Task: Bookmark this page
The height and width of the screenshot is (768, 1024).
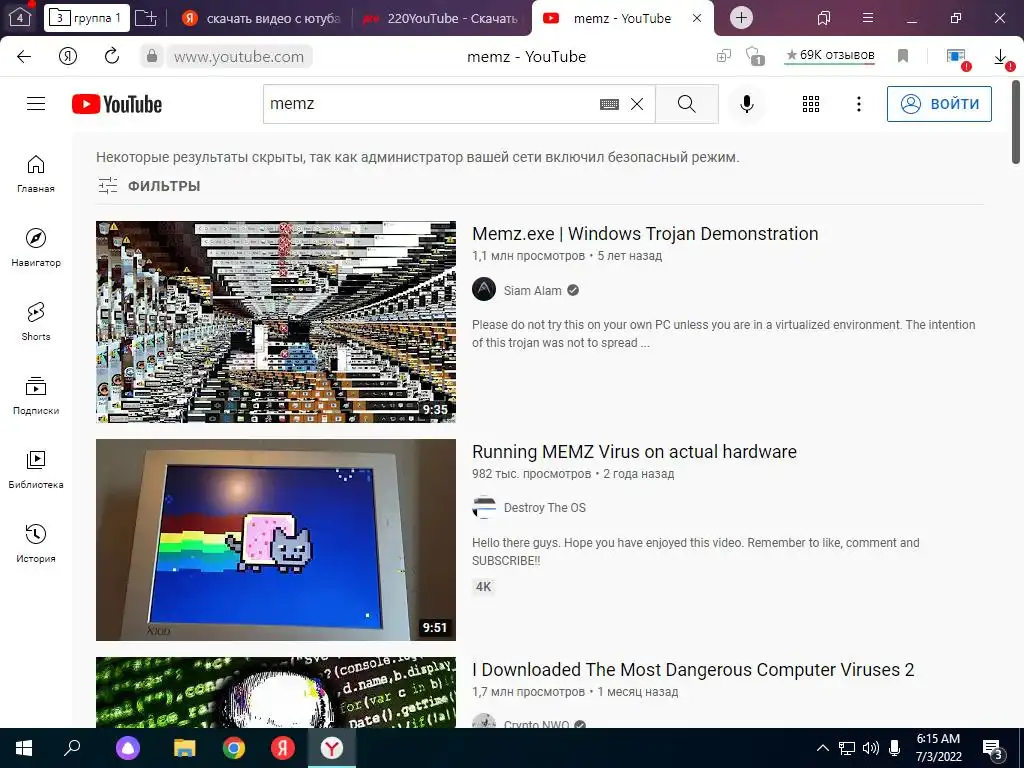Action: coord(903,56)
